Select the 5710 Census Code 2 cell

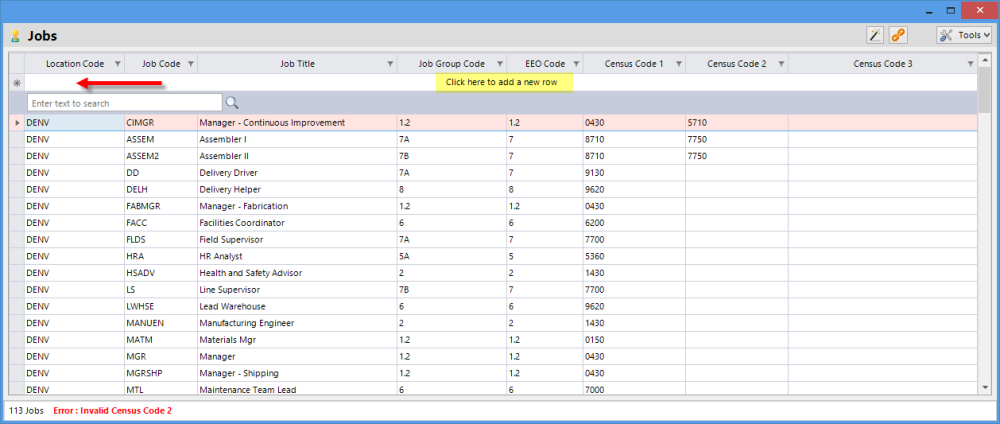coord(737,122)
